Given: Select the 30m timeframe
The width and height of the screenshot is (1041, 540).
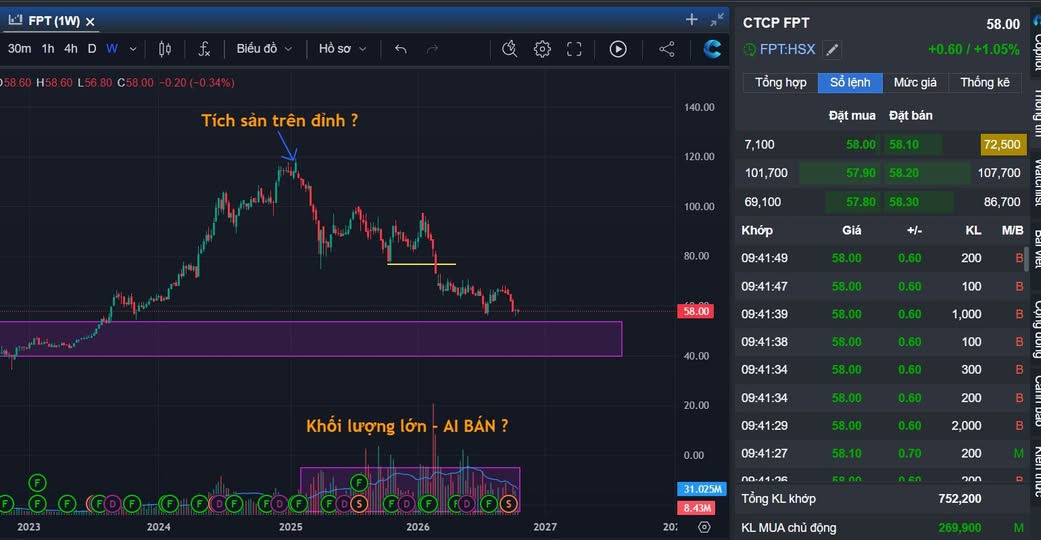Looking at the screenshot, I should (x=19, y=49).
